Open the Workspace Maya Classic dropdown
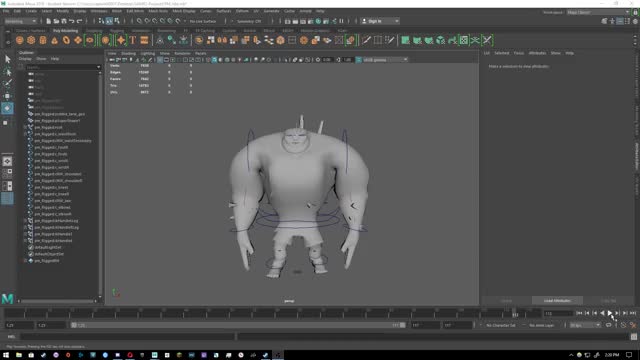Image resolution: width=640 pixels, height=360 pixels. (x=598, y=13)
